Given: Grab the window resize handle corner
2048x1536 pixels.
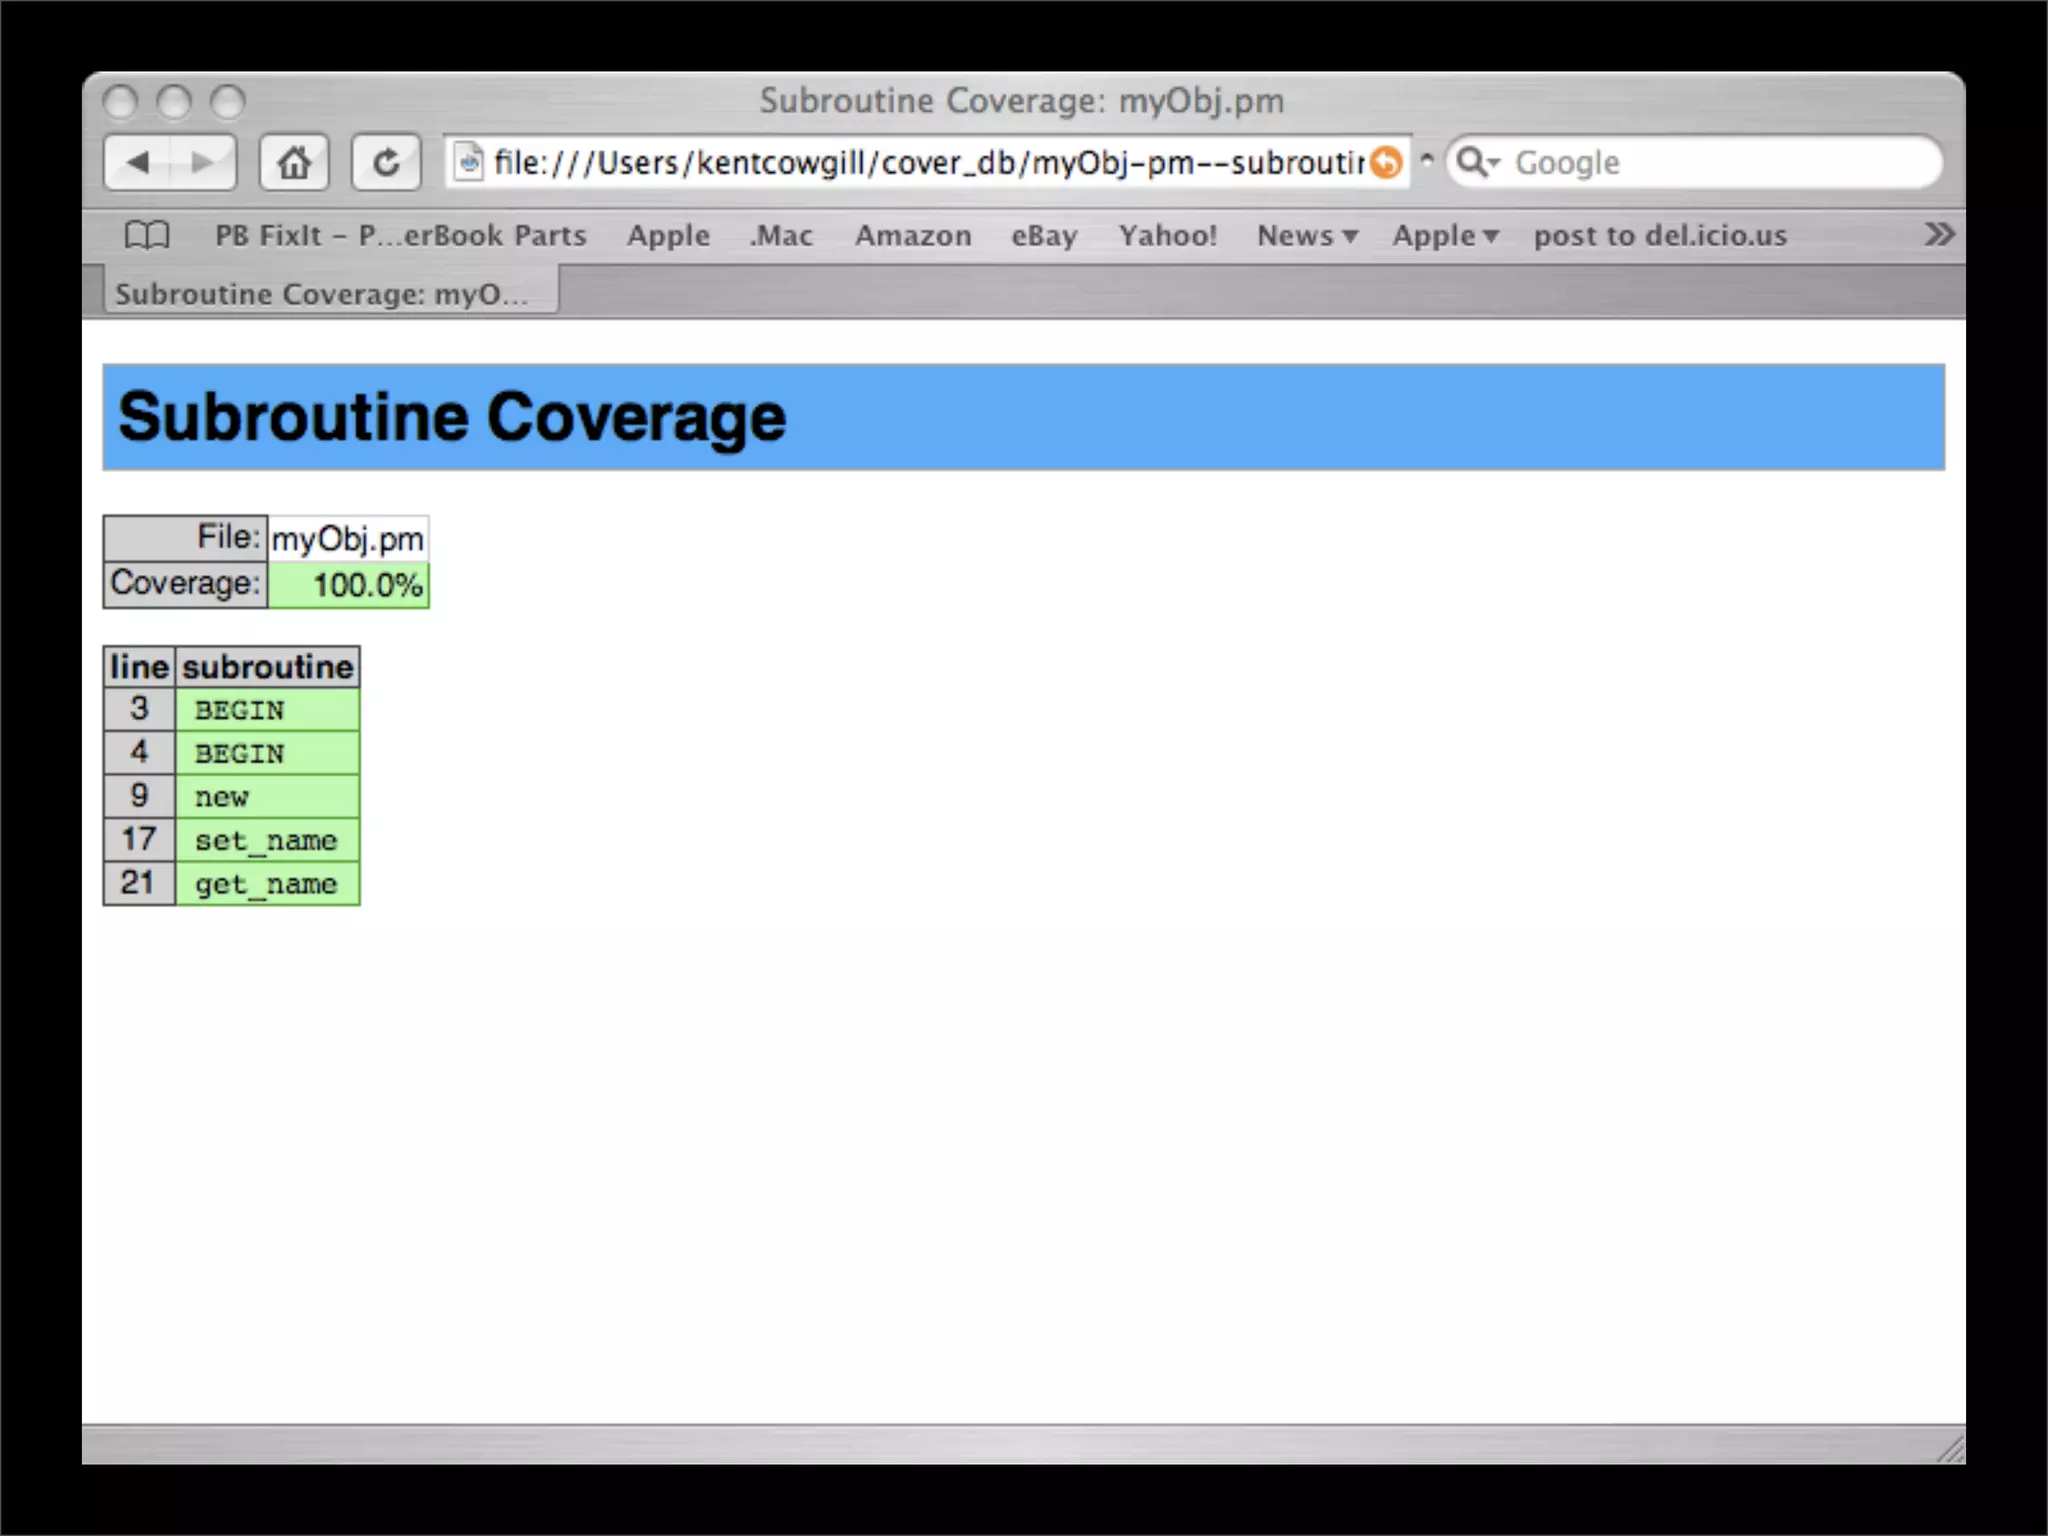Looking at the screenshot, I should click(x=1950, y=1449).
